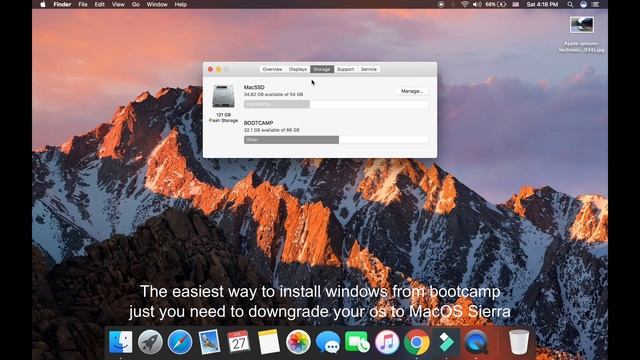Open the Edit menu
640x360 pixels.
coord(100,4)
